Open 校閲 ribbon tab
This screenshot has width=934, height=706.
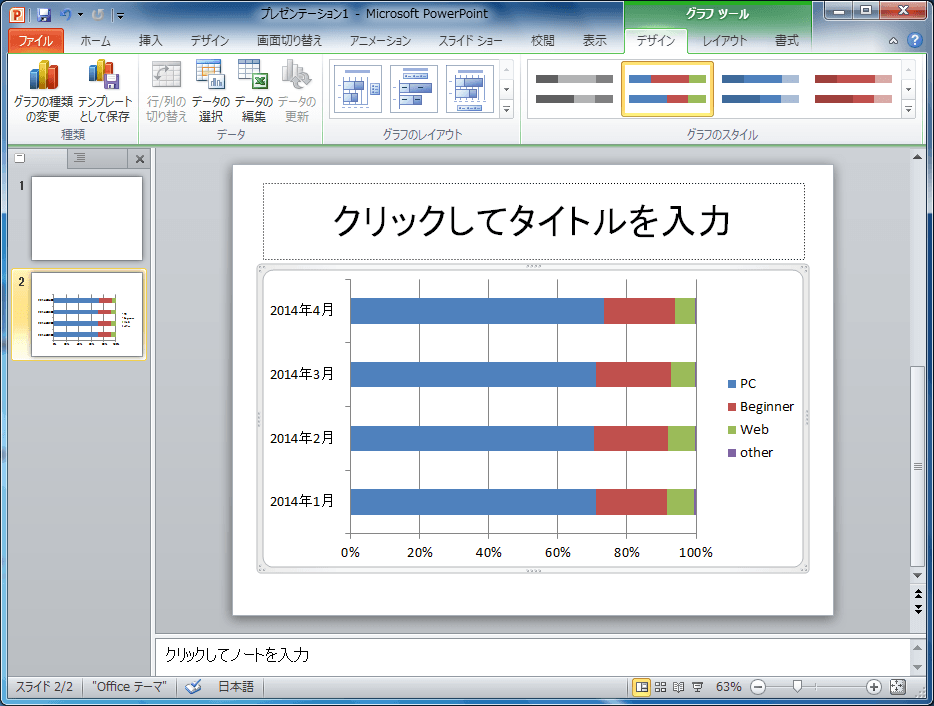click(543, 41)
